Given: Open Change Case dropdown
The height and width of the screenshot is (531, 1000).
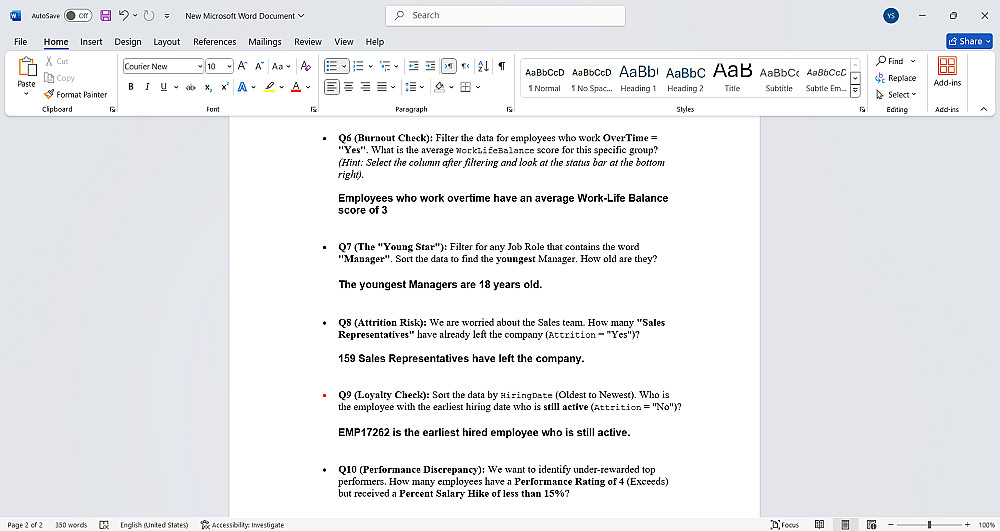Looking at the screenshot, I should [x=281, y=66].
